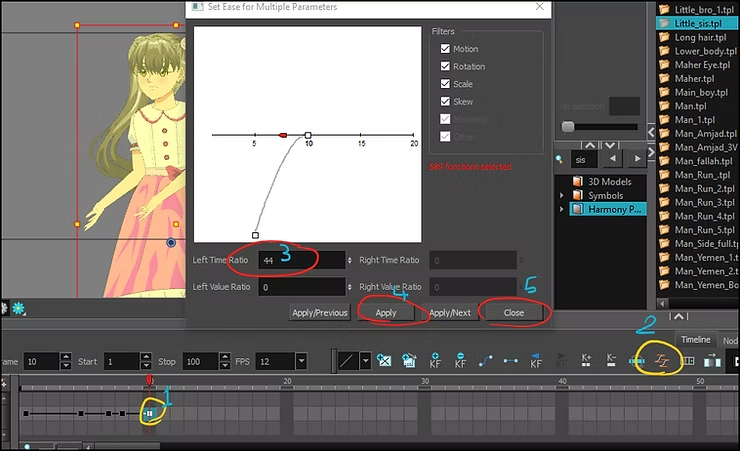Switch to the Timeline tab
Viewport: 740px width, 451px height.
696,340
